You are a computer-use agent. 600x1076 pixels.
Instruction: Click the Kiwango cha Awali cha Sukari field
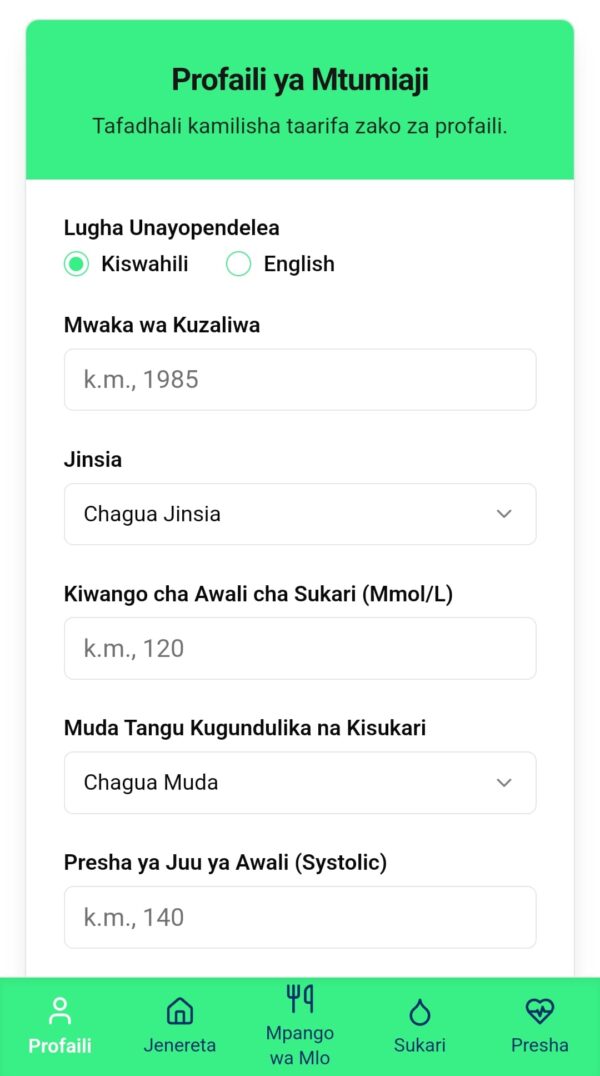pos(299,649)
